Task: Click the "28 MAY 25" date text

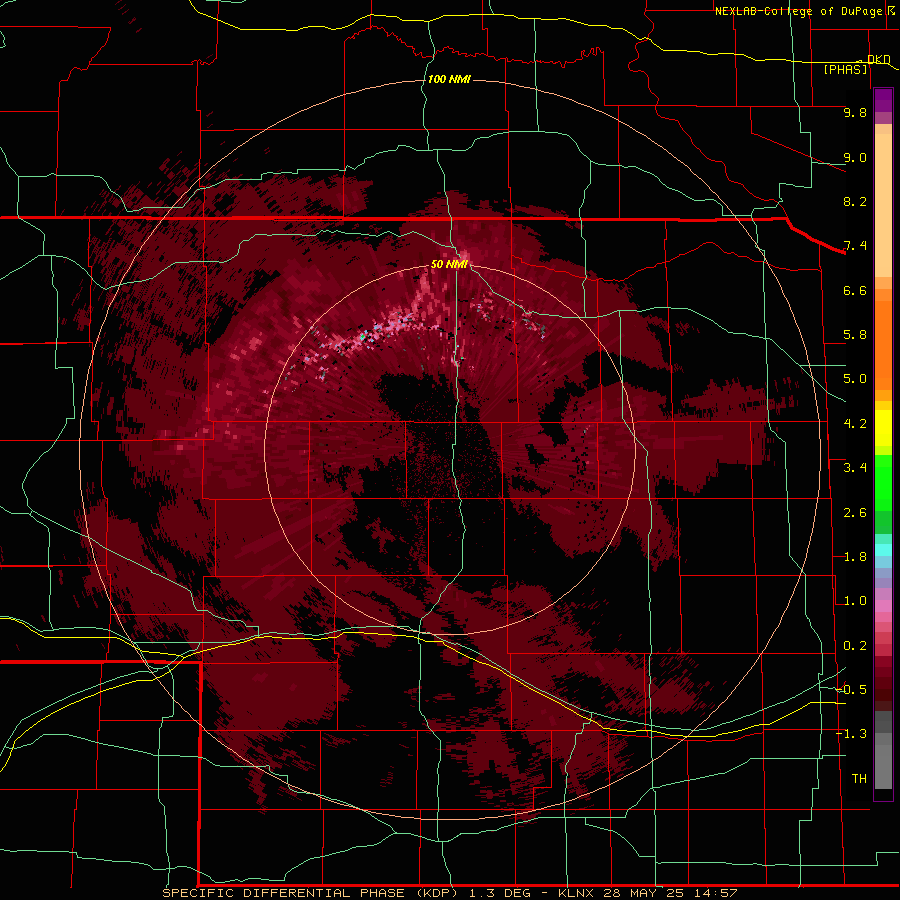Action: click(645, 893)
